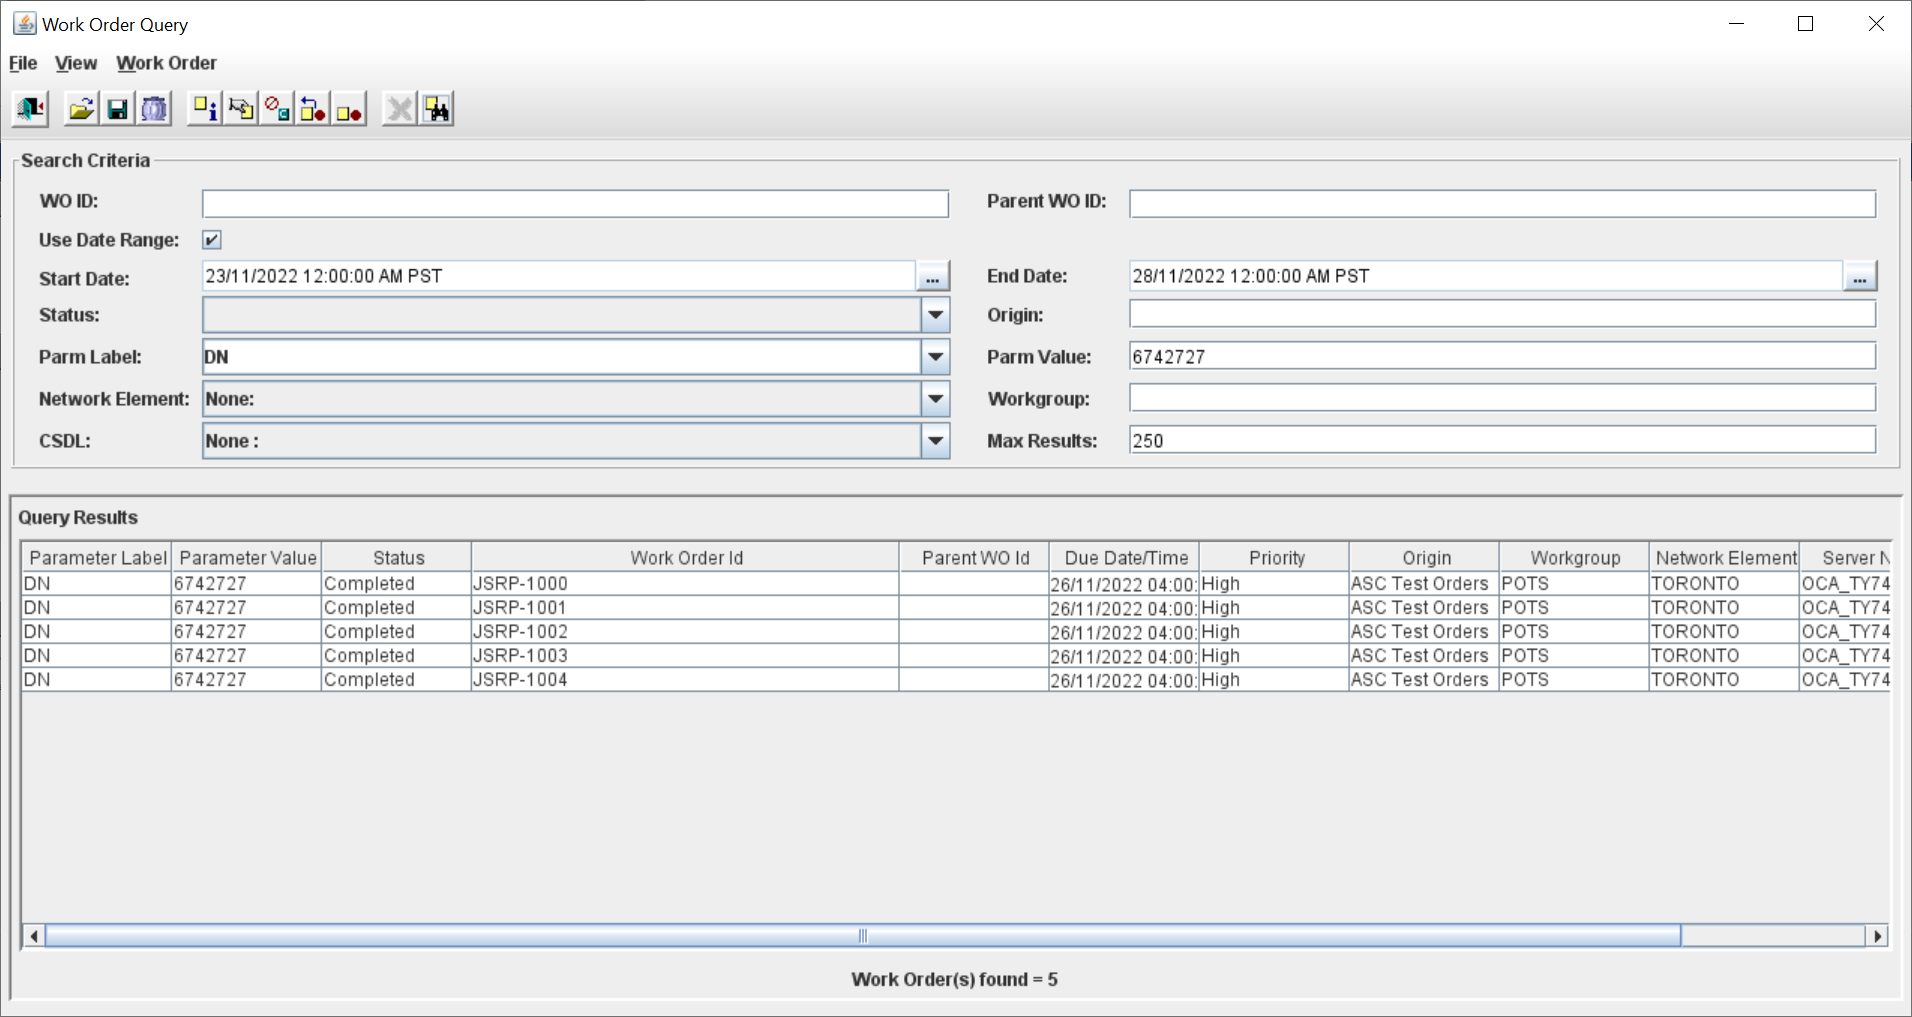1912x1017 pixels.
Task: Click the Work Order Id column header
Action: [x=686, y=558]
